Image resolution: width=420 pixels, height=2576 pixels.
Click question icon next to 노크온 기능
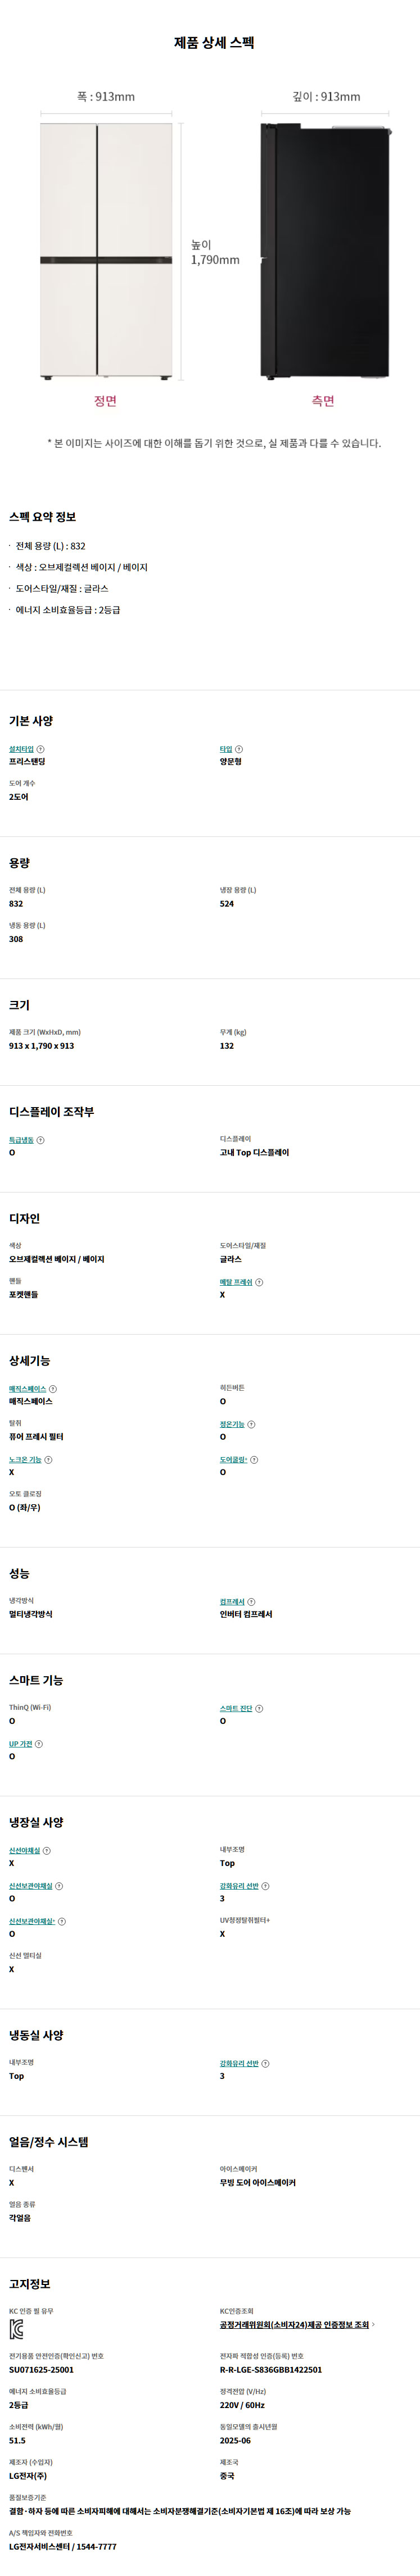tap(48, 1460)
